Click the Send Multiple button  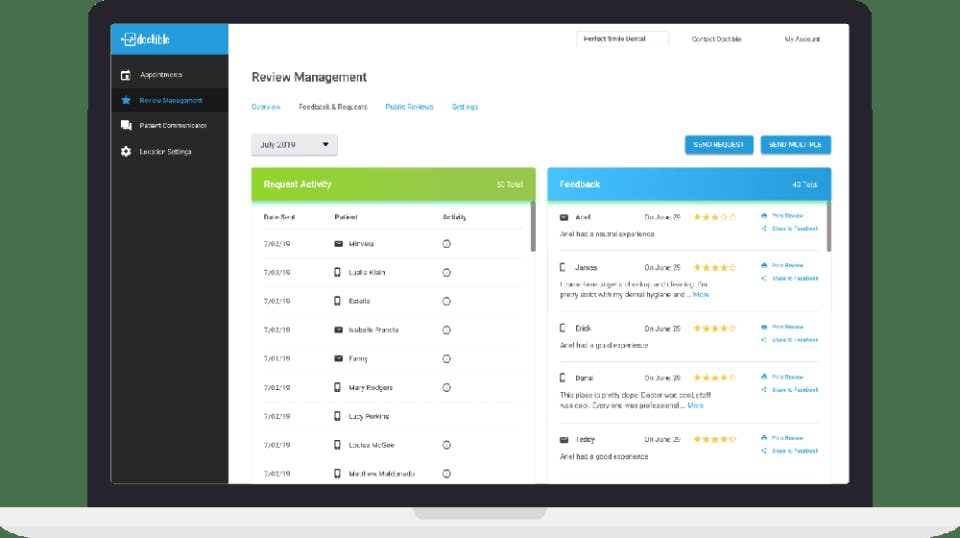[x=795, y=144]
